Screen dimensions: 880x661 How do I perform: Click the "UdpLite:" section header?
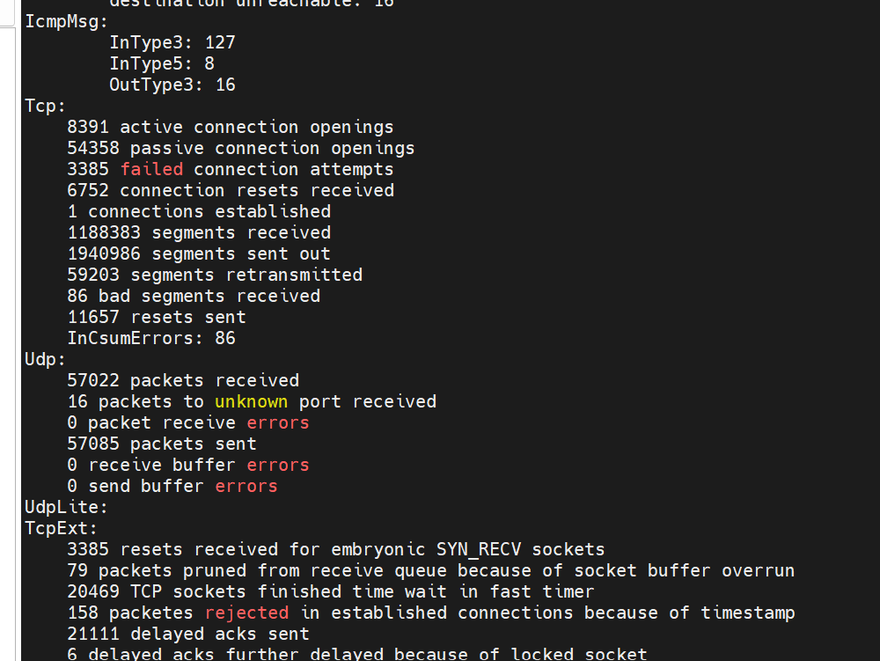67,507
